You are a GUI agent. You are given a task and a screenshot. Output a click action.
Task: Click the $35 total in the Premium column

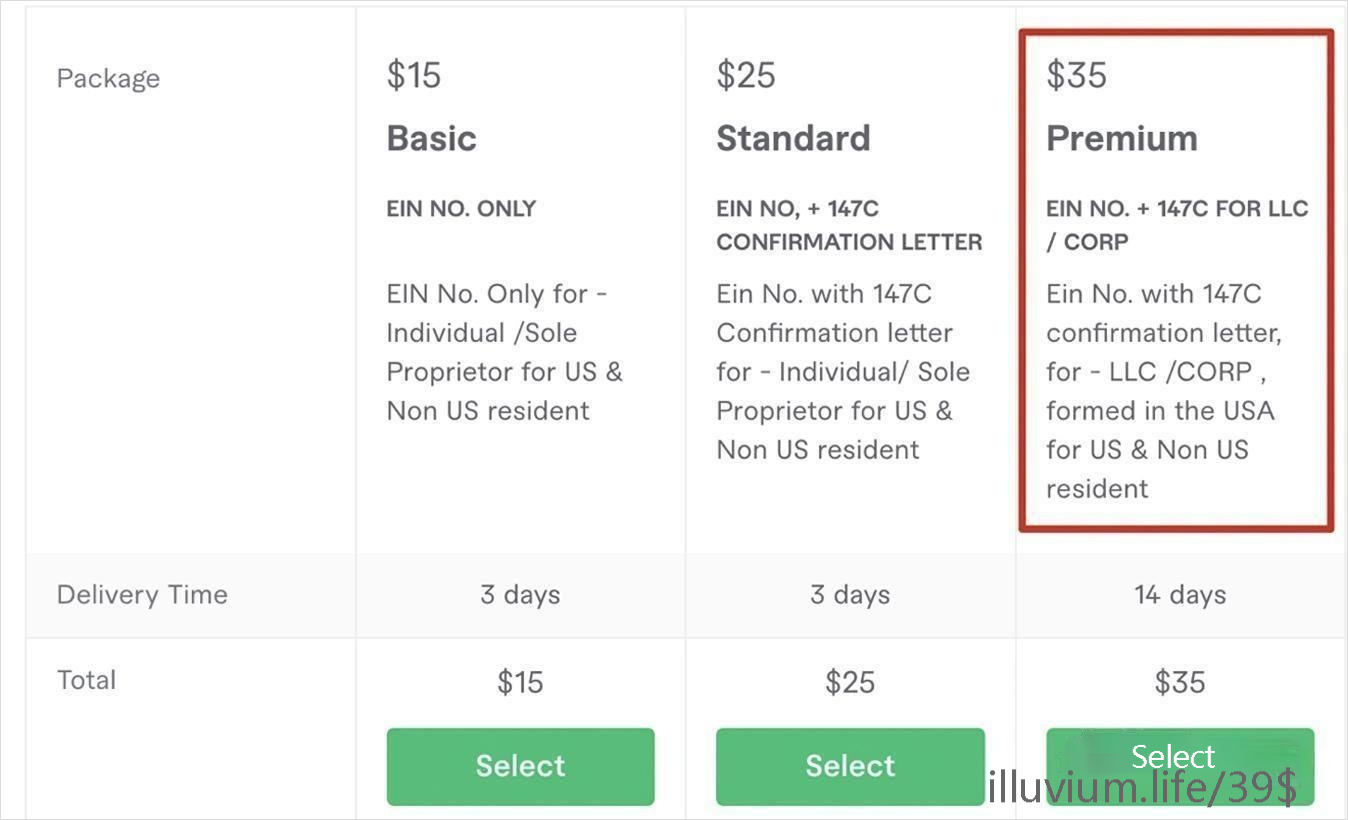pos(1179,682)
